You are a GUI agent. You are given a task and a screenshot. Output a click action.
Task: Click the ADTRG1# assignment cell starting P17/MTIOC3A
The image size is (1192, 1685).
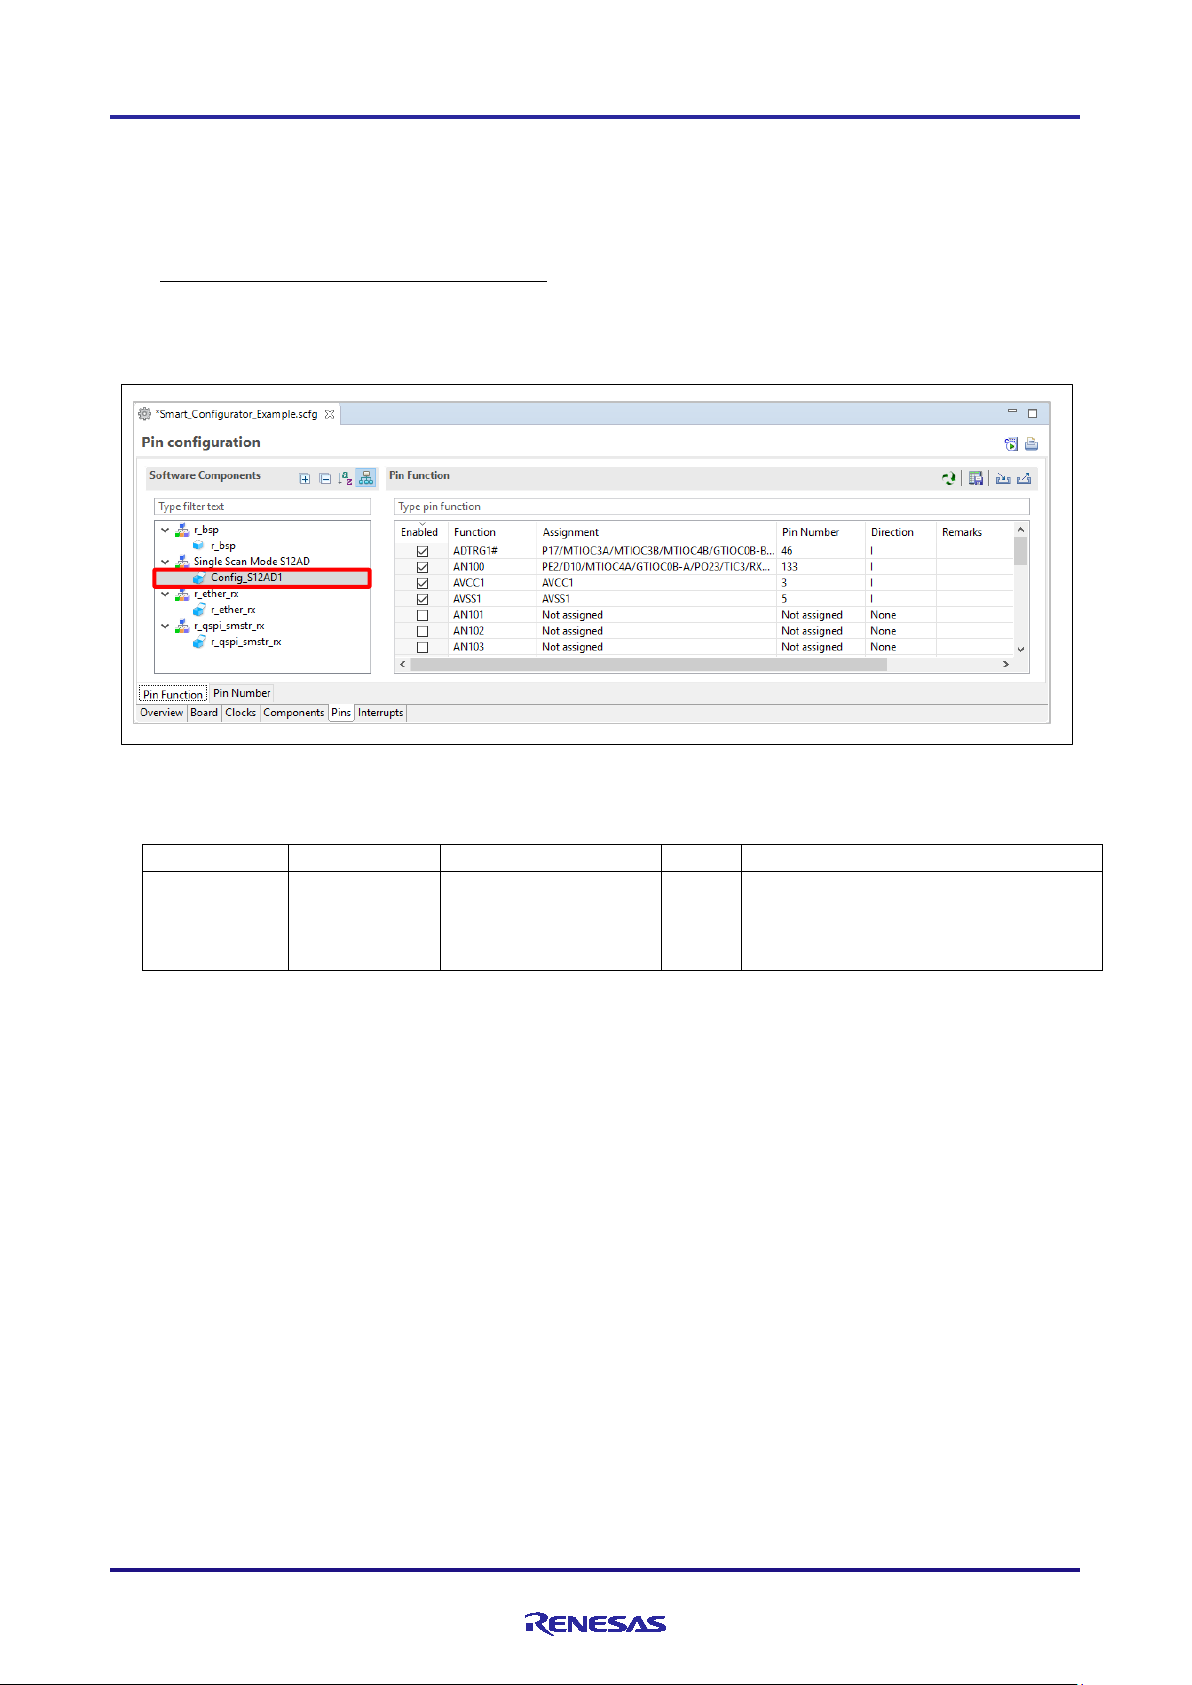pyautogui.click(x=657, y=551)
